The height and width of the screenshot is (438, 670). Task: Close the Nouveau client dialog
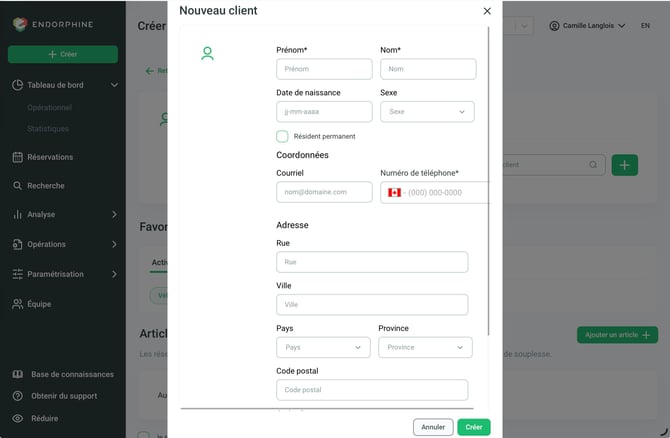(x=487, y=11)
